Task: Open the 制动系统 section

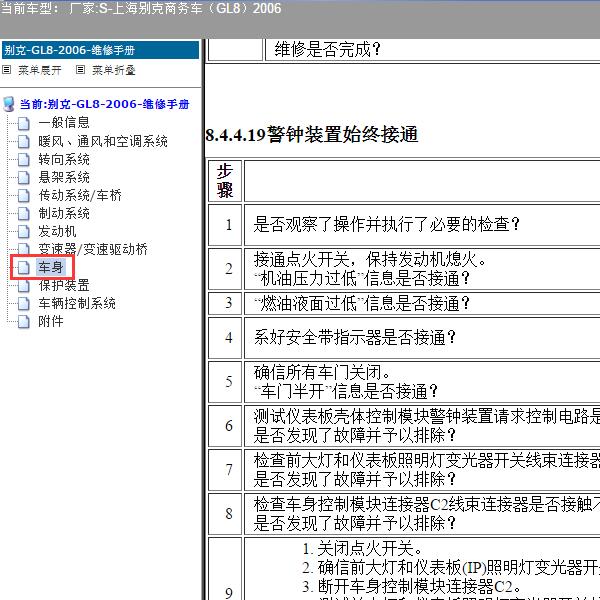Action: pos(64,213)
